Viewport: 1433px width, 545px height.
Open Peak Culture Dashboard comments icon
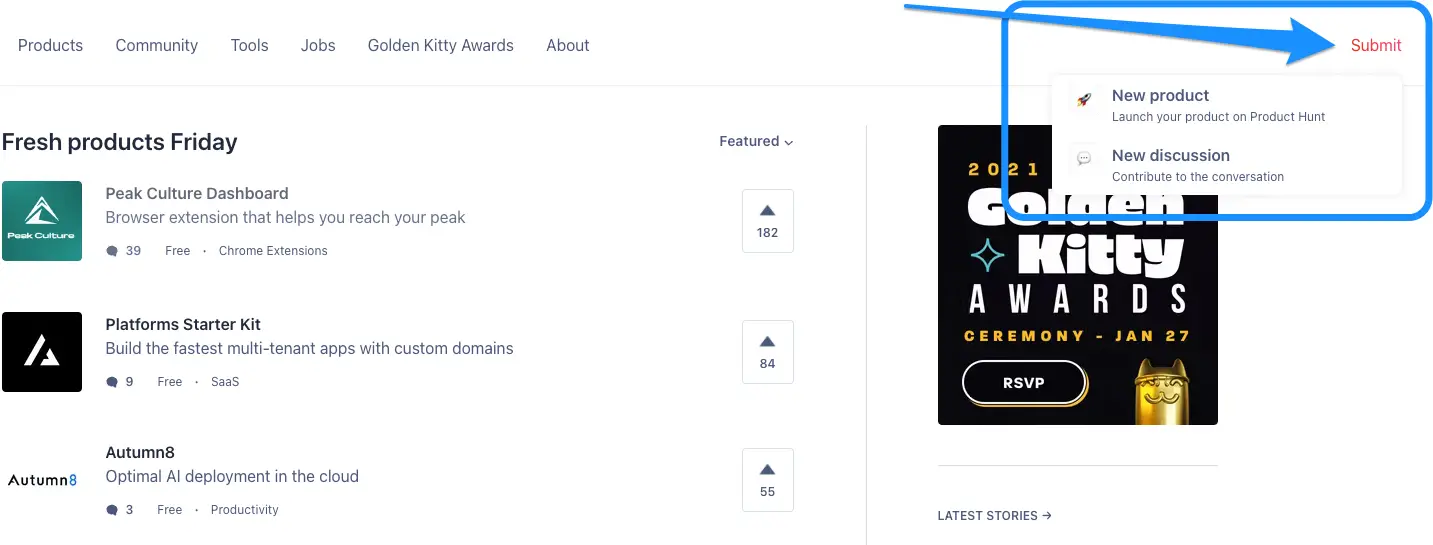(x=112, y=251)
